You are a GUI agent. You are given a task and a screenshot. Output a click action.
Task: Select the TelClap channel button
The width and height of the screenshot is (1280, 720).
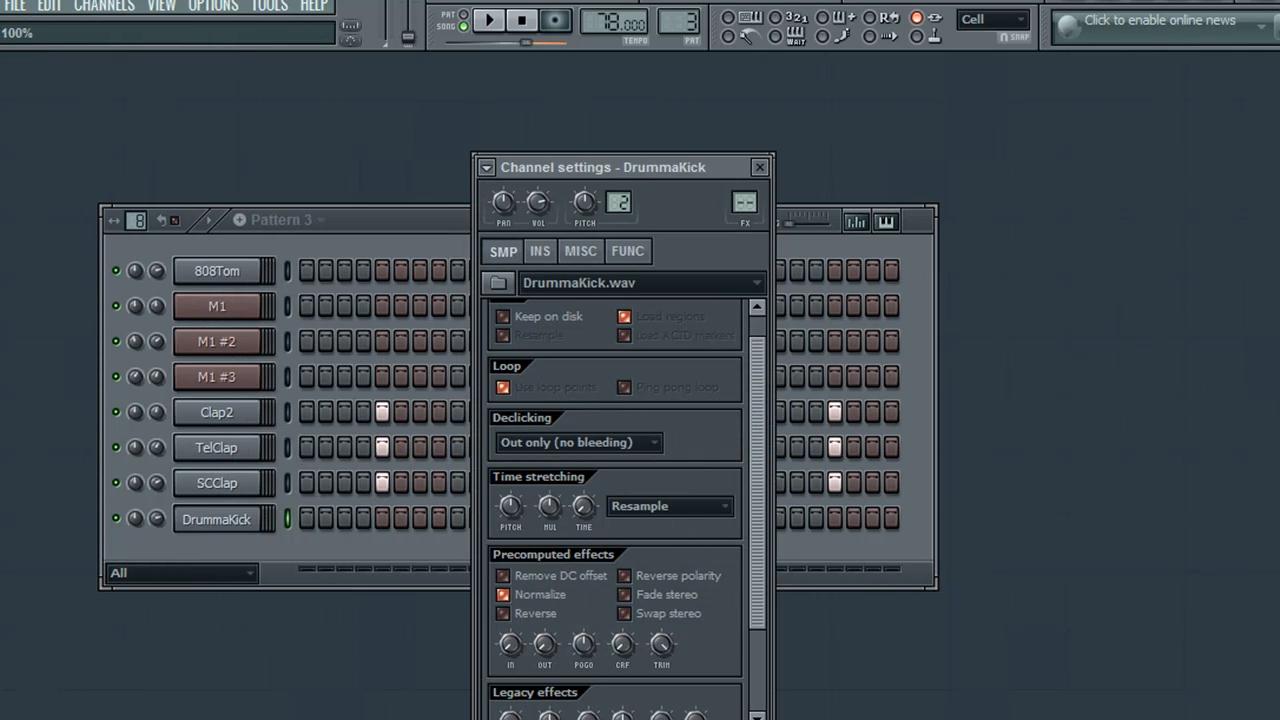click(x=217, y=448)
